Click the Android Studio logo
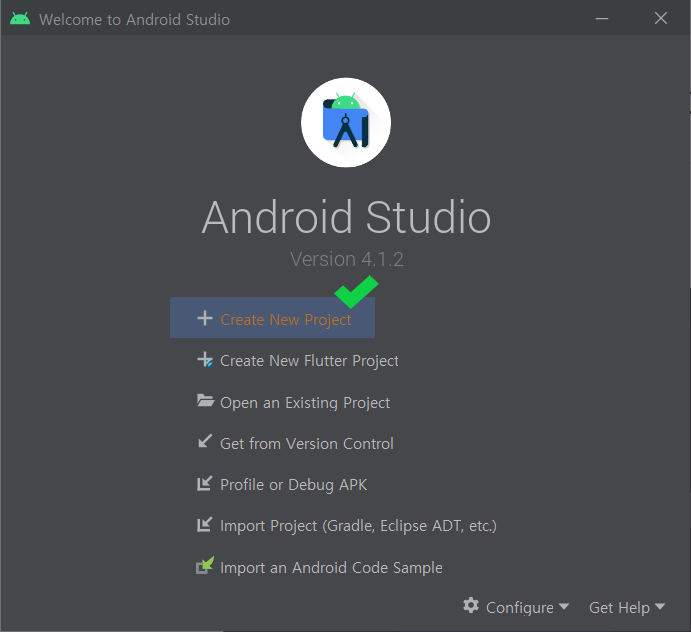Viewport: 691px width, 632px height. 346,123
